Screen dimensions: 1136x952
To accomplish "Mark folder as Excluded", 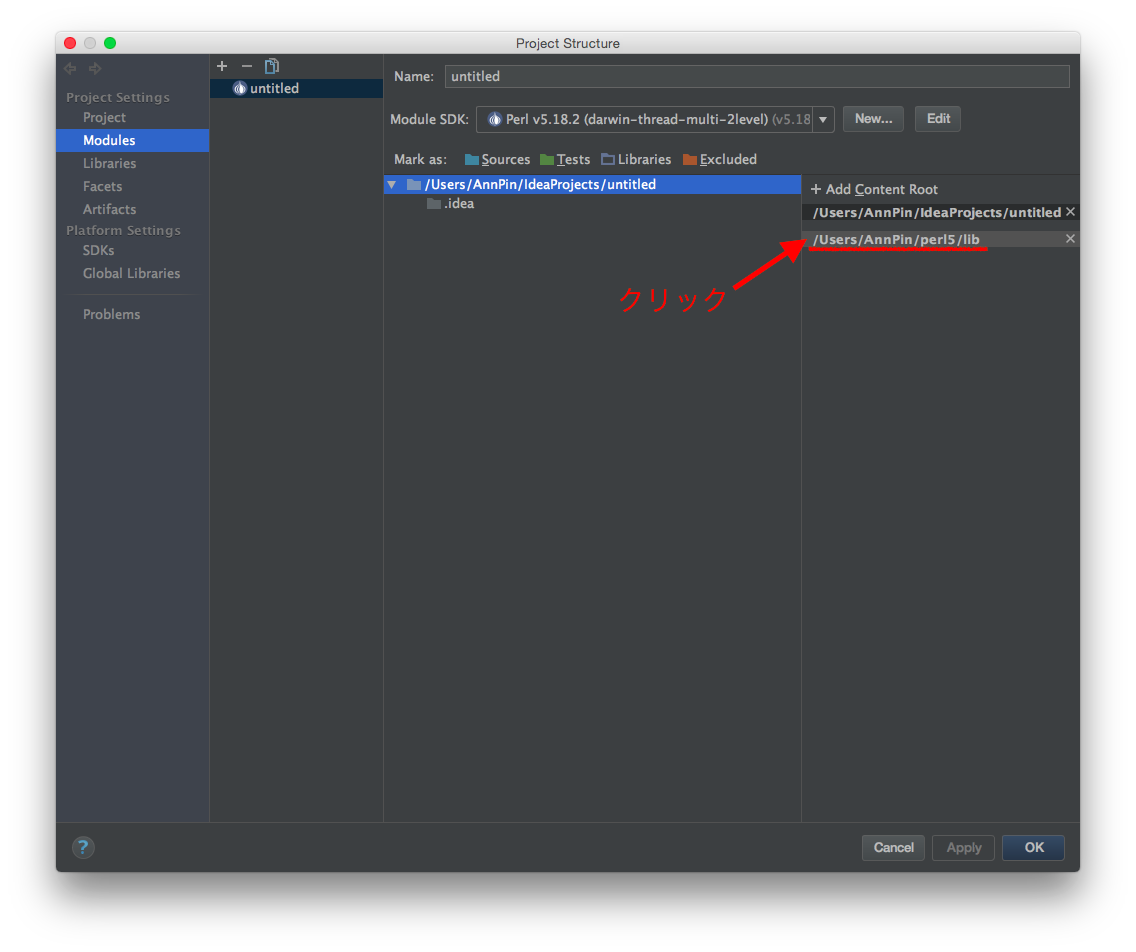I will coord(719,159).
